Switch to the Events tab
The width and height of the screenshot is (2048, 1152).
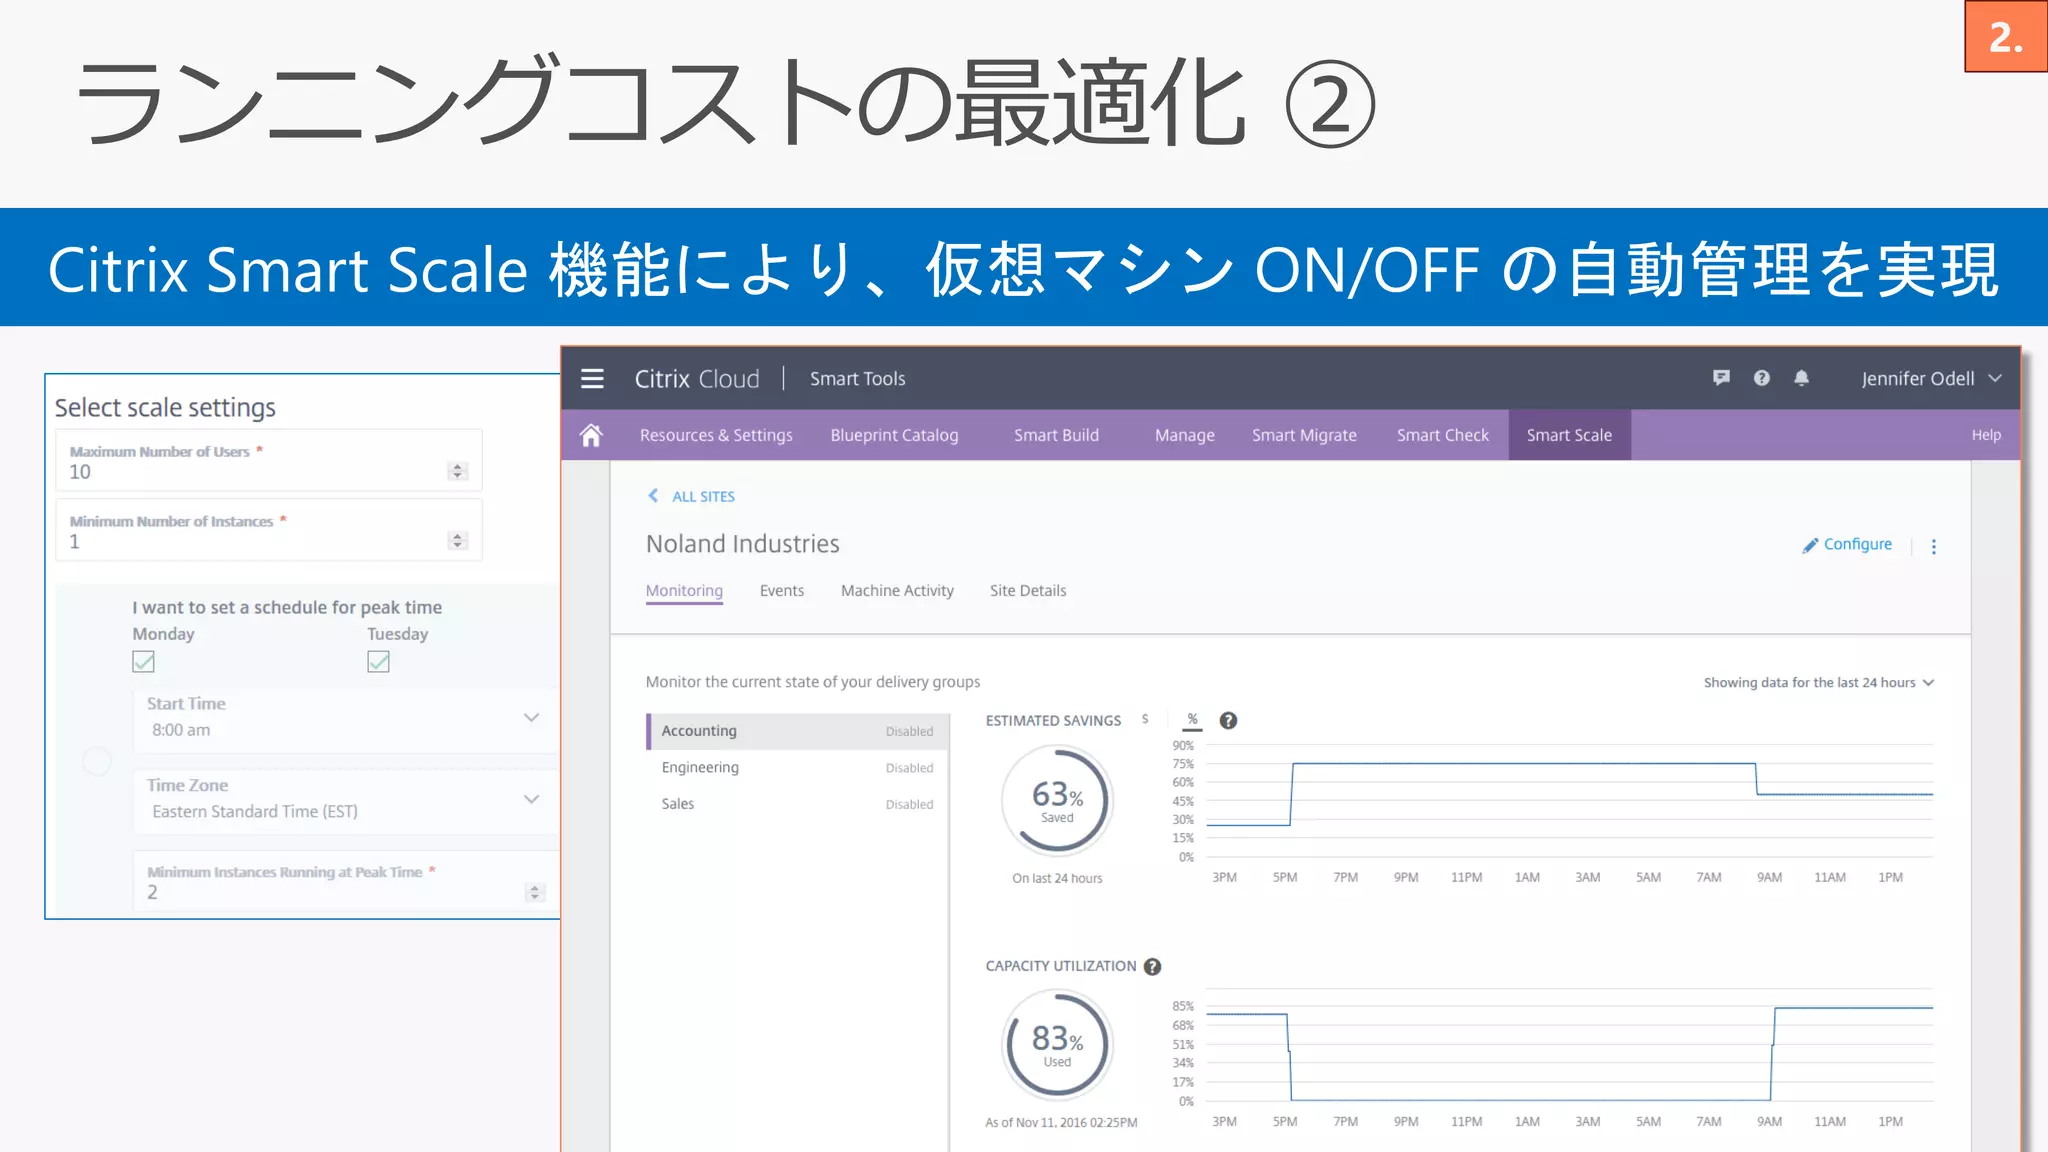[x=781, y=591]
